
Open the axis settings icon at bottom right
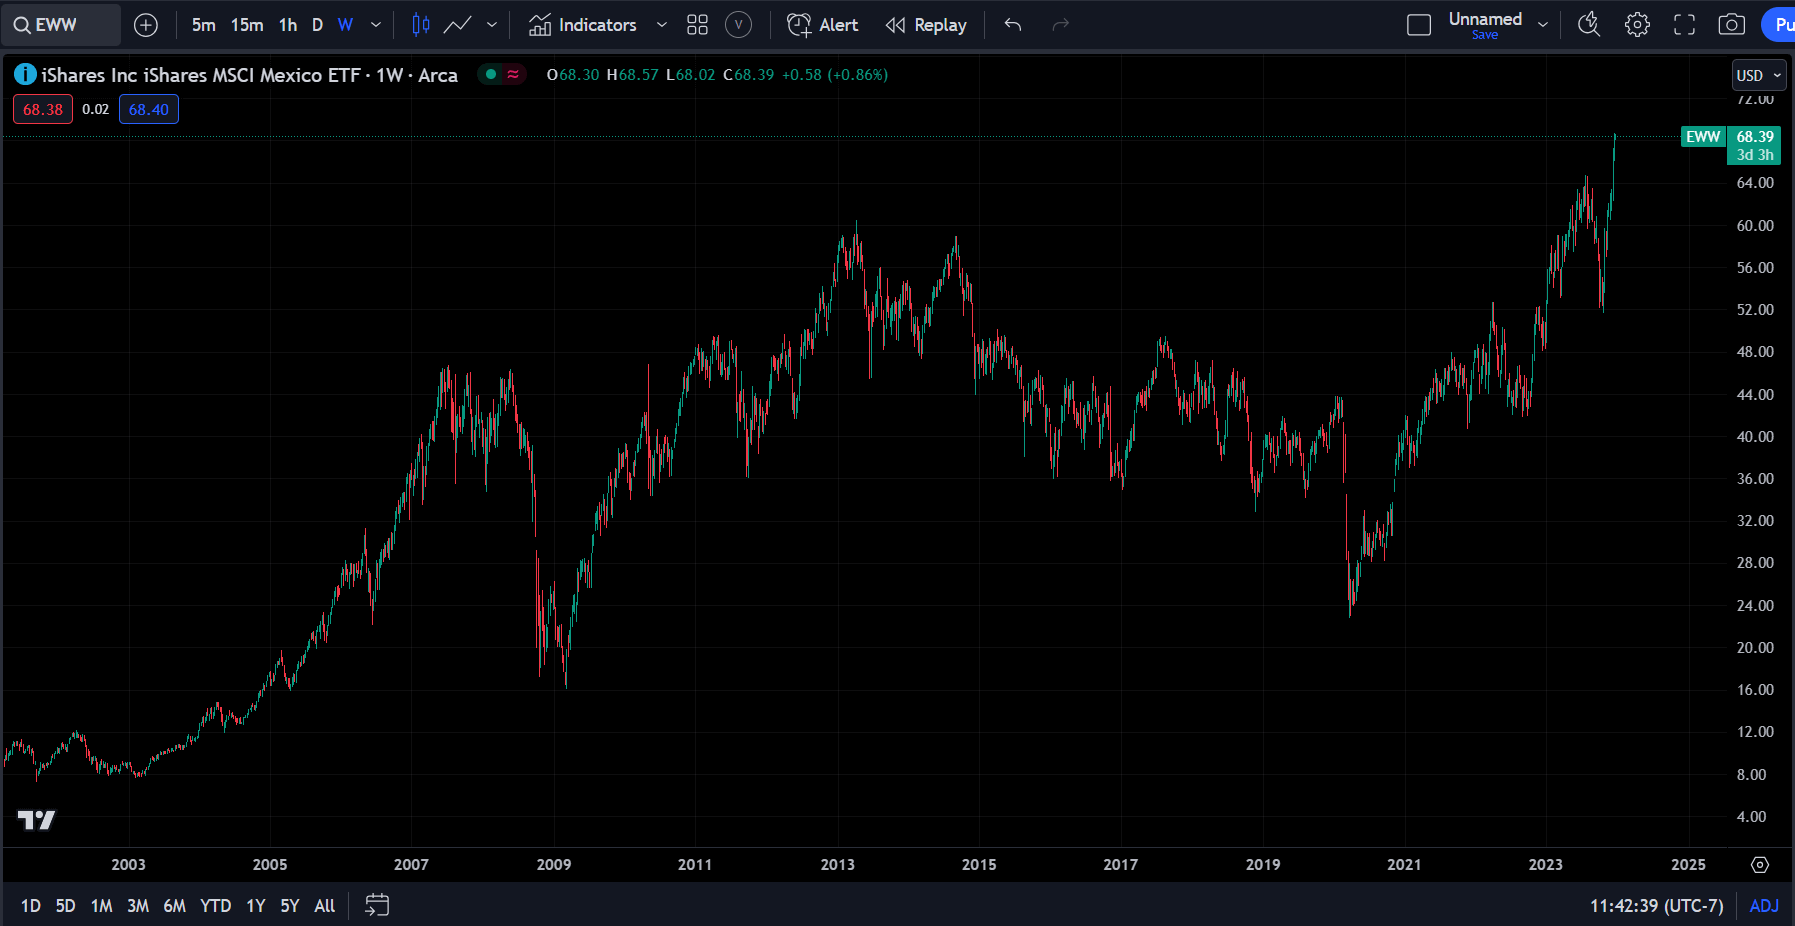[1760, 865]
